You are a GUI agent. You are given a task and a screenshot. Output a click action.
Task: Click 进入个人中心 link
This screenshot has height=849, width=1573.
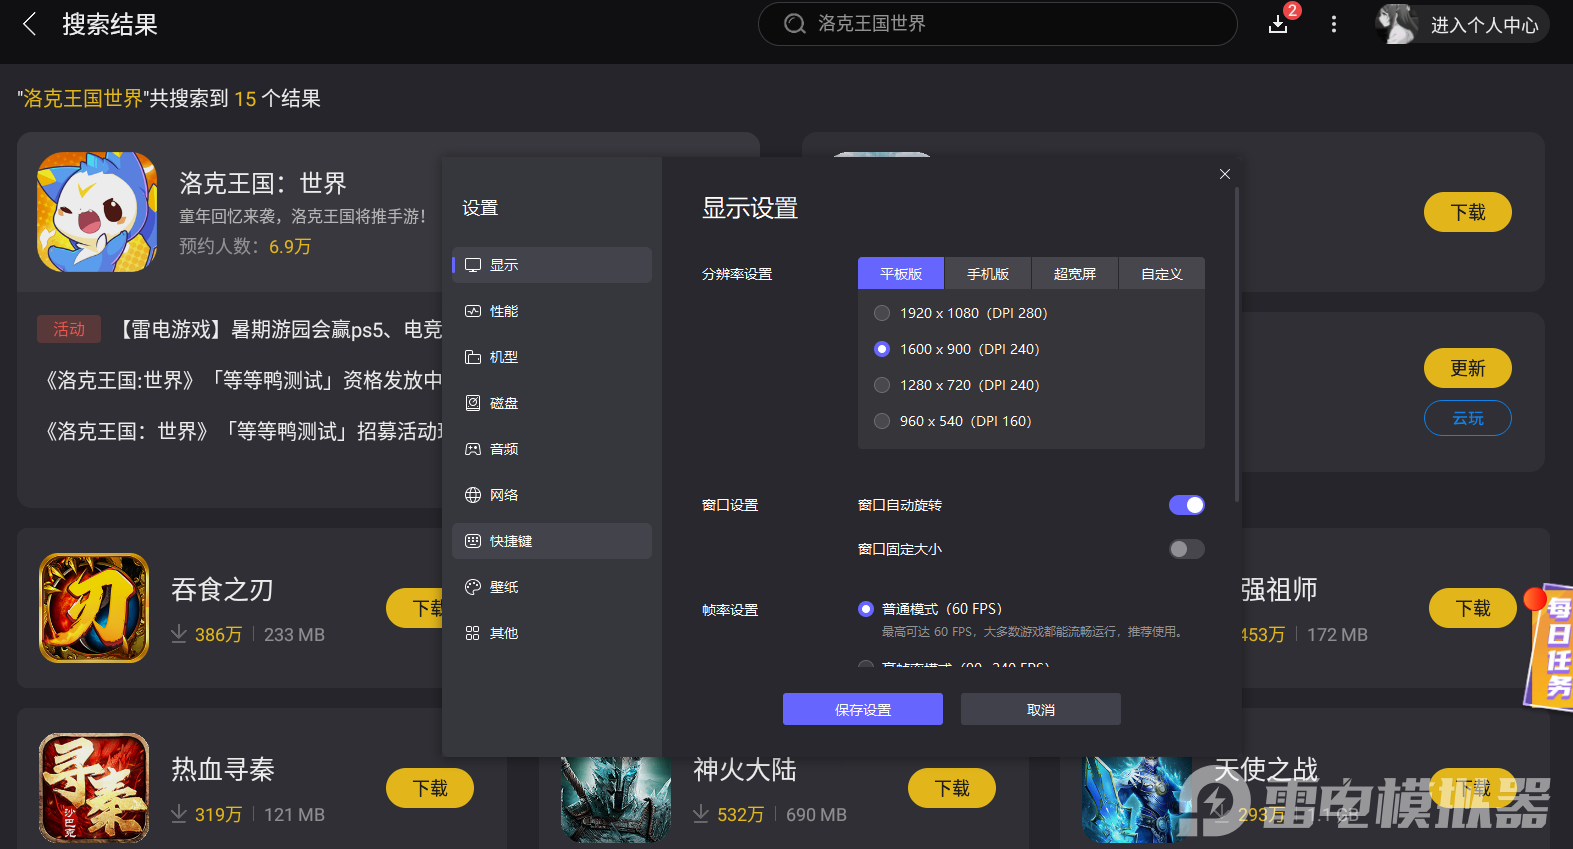coord(1484,25)
